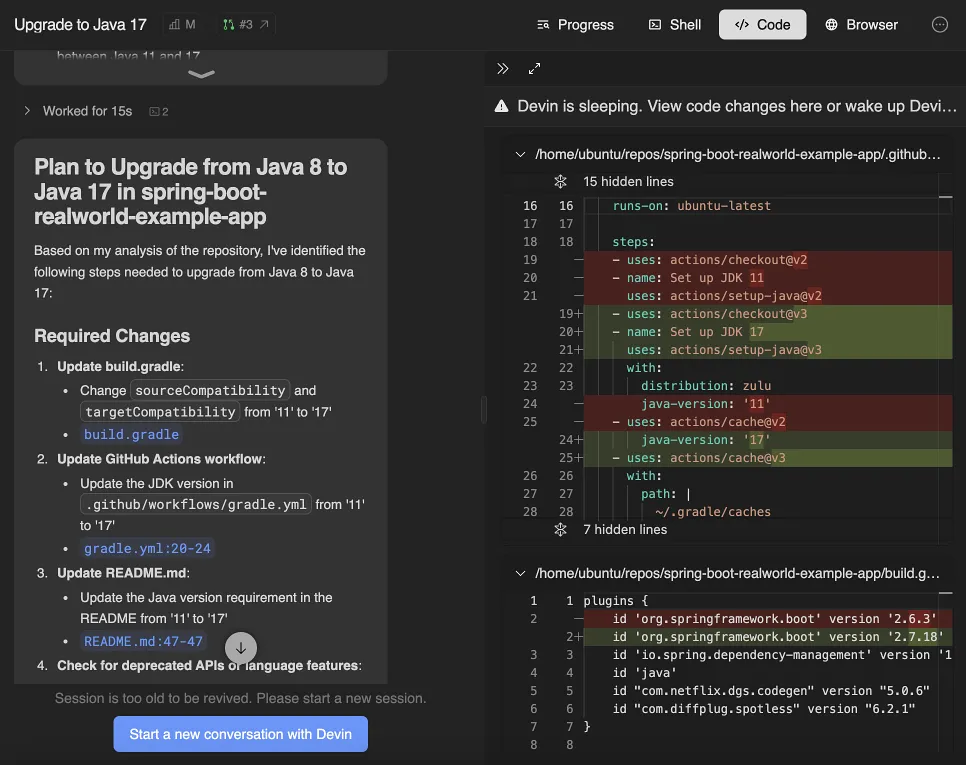Open the build.gradle file reference
The height and width of the screenshot is (765, 966).
(131, 434)
